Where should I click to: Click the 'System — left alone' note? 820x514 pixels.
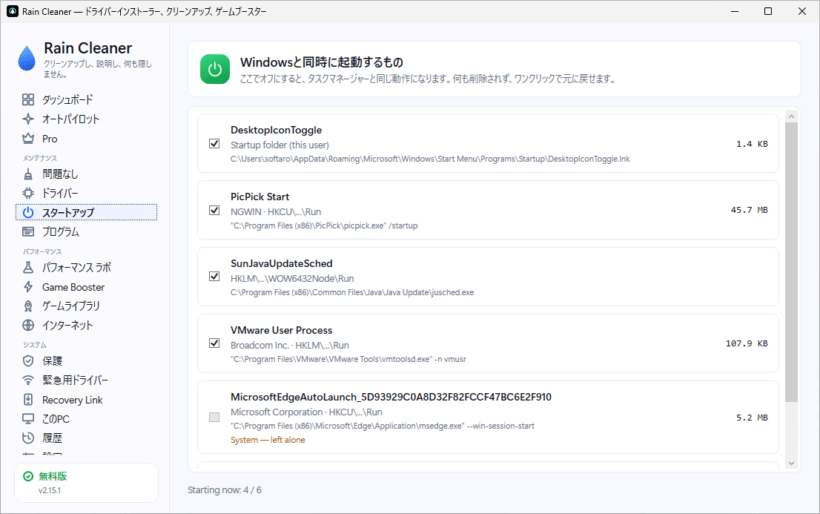point(268,440)
